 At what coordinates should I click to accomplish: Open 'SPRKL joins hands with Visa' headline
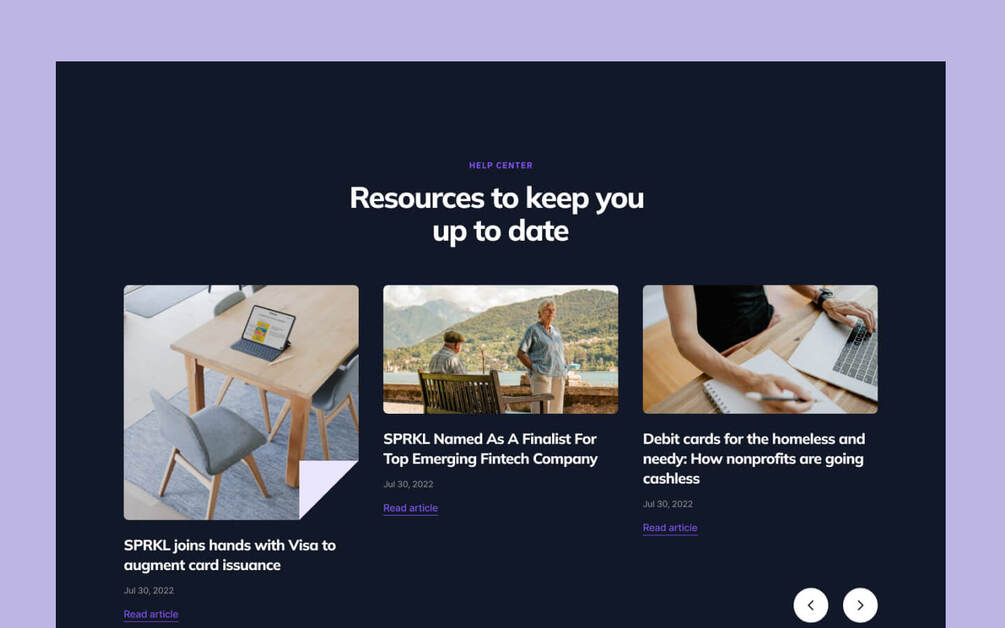[x=229, y=555]
